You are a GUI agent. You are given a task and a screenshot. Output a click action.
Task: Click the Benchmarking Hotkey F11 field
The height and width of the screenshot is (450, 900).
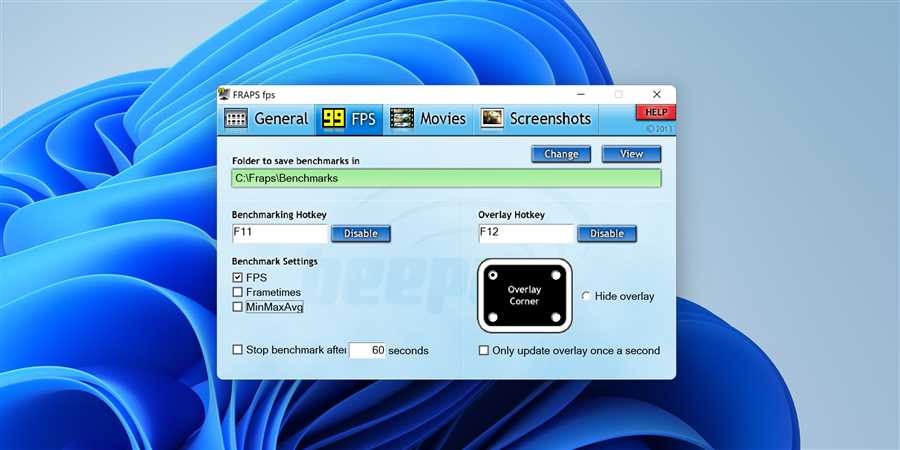[x=280, y=234]
